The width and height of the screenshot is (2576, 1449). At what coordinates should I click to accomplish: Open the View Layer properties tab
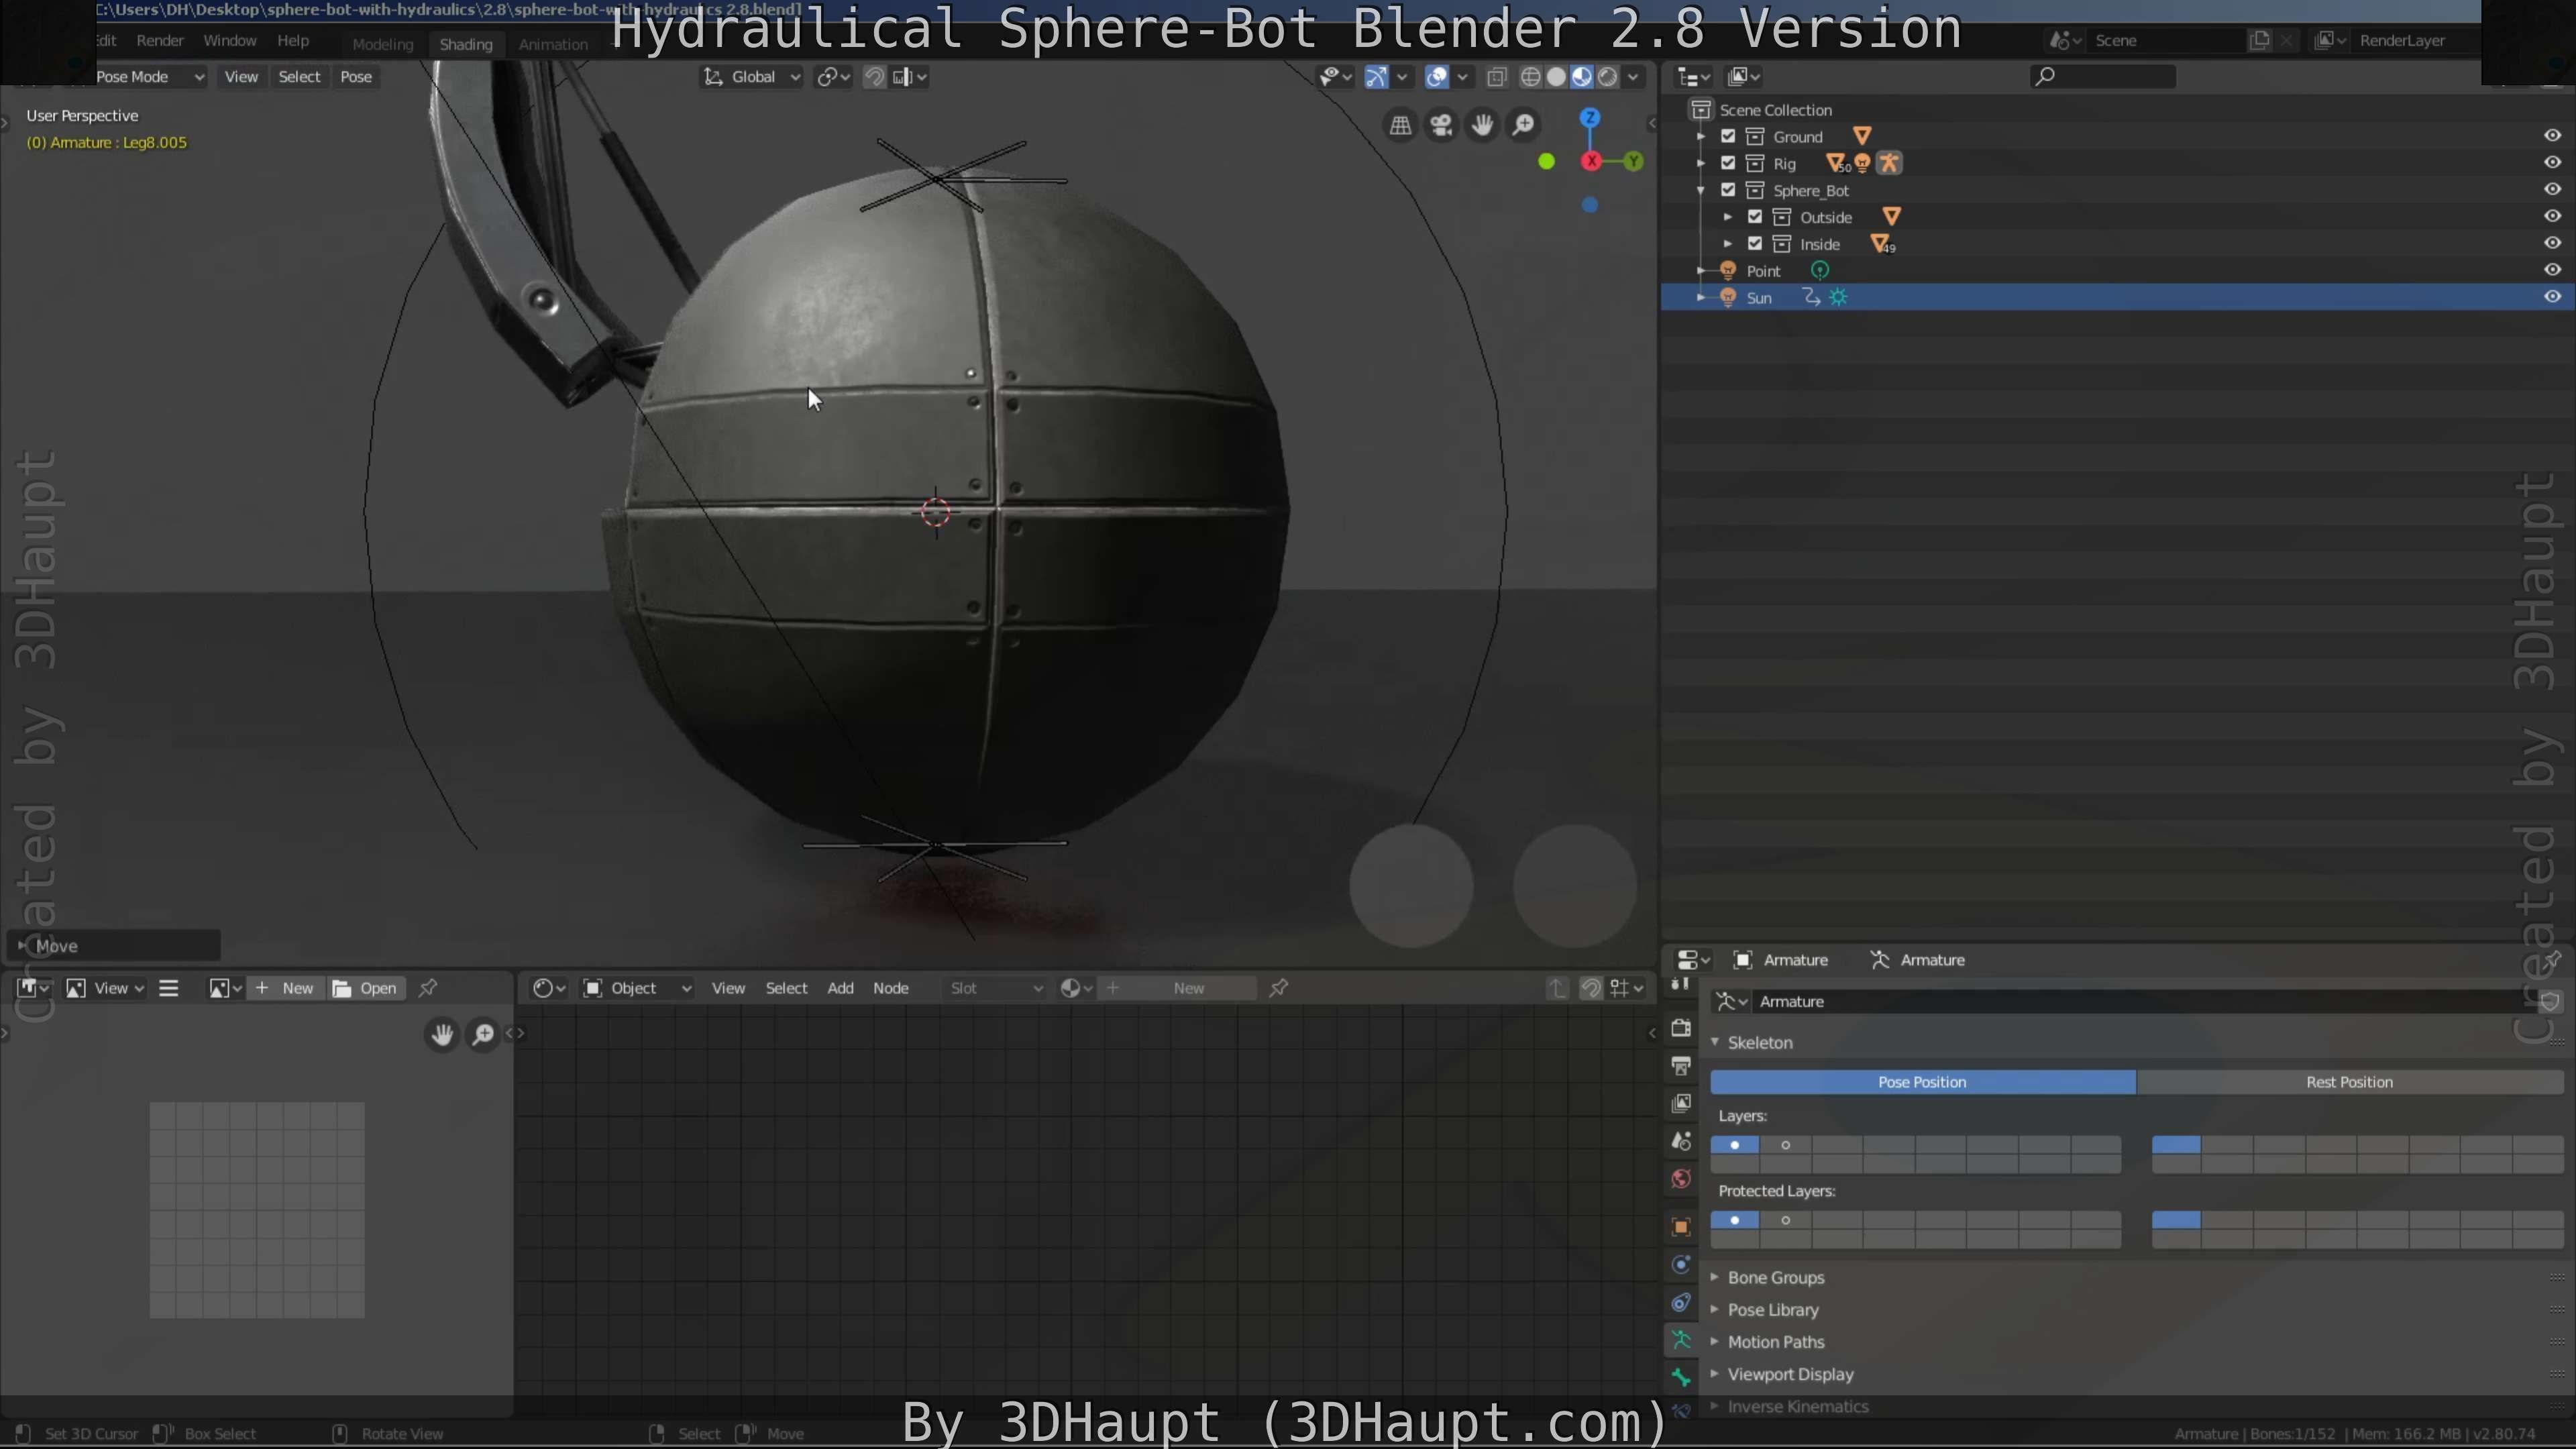pos(1681,1103)
